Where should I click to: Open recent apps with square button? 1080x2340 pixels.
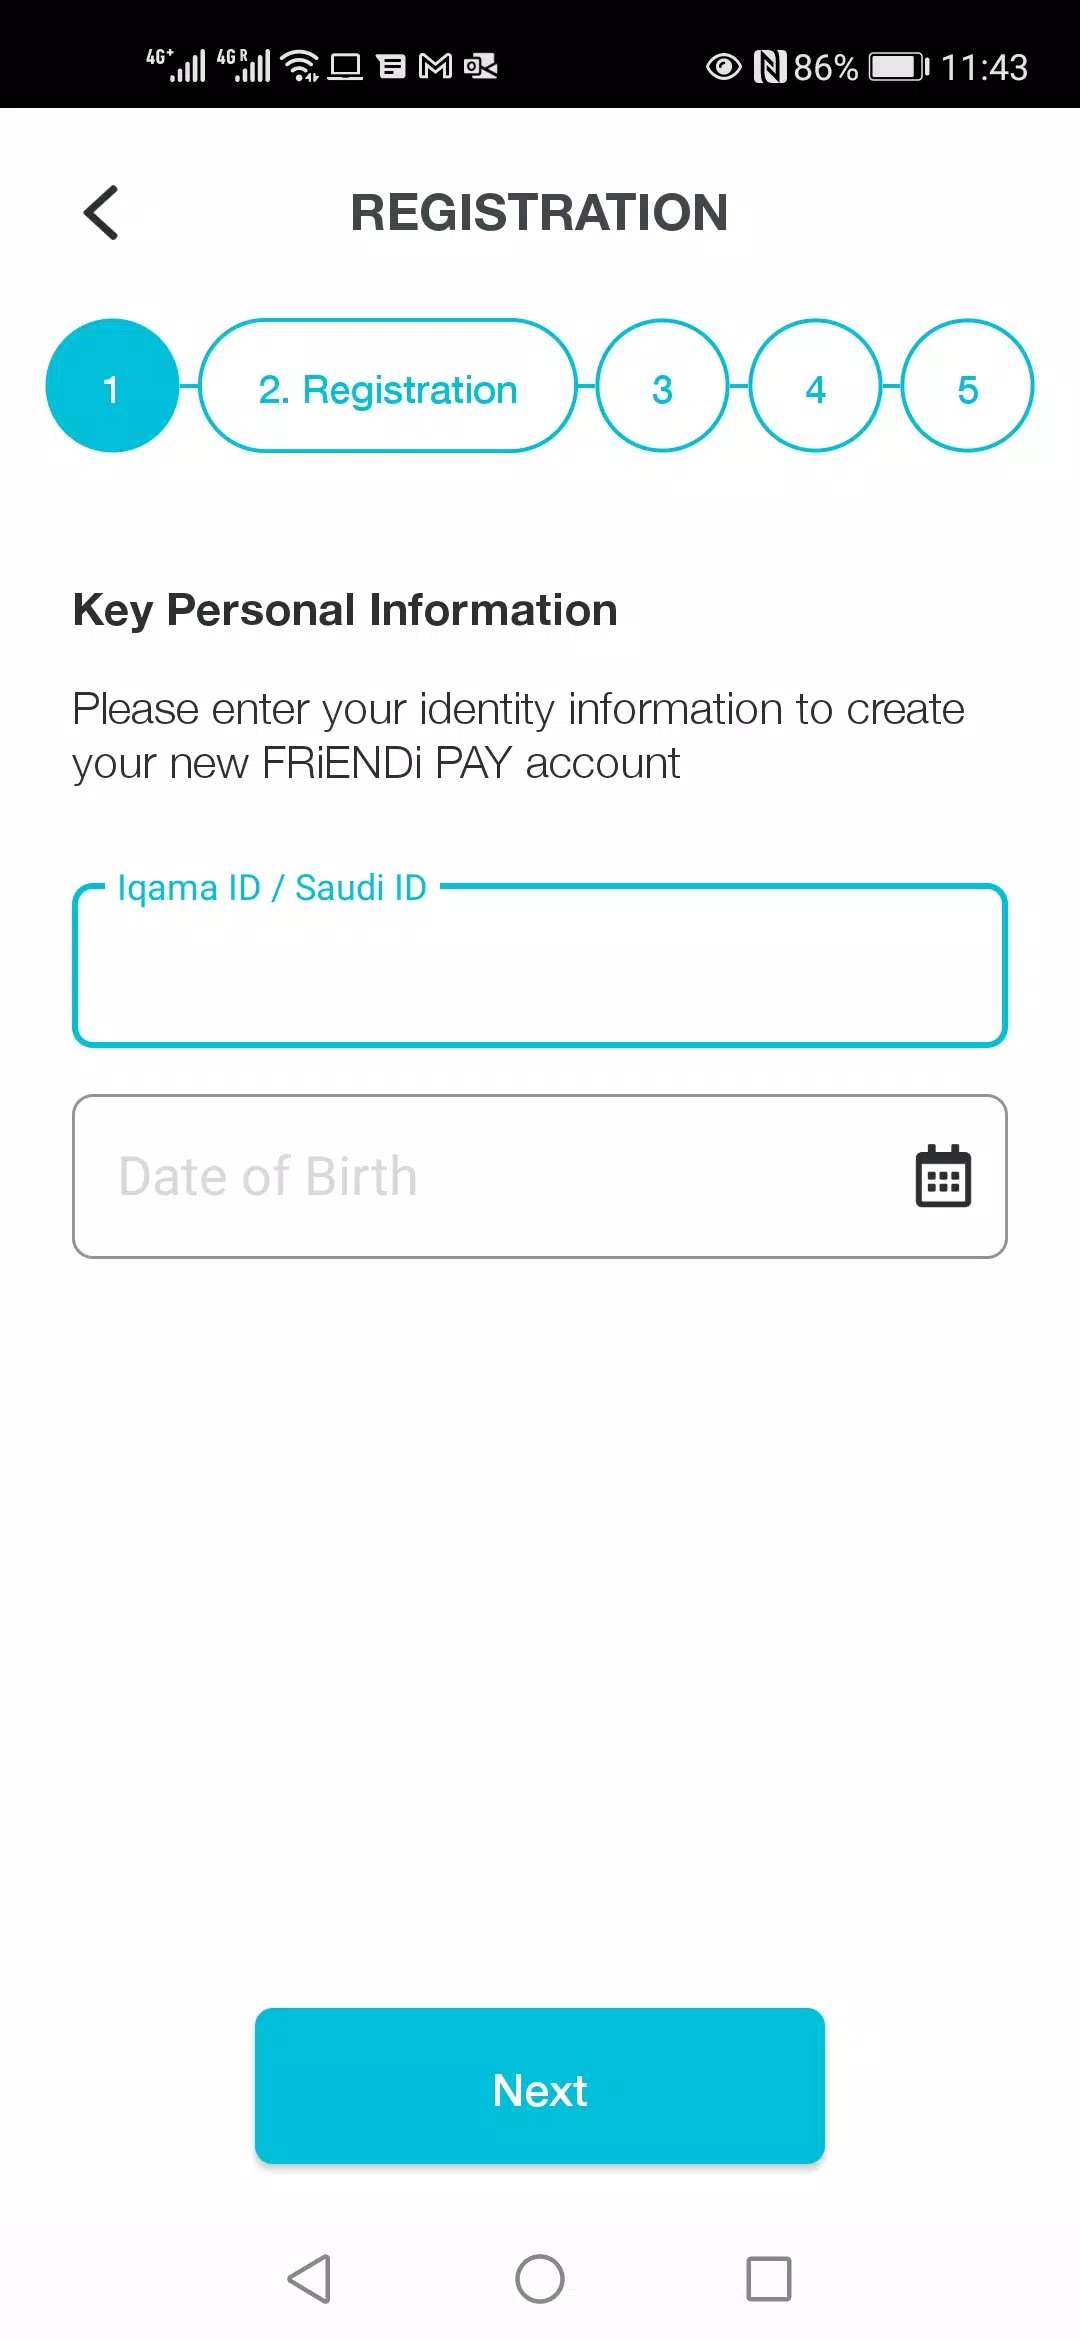click(768, 2279)
